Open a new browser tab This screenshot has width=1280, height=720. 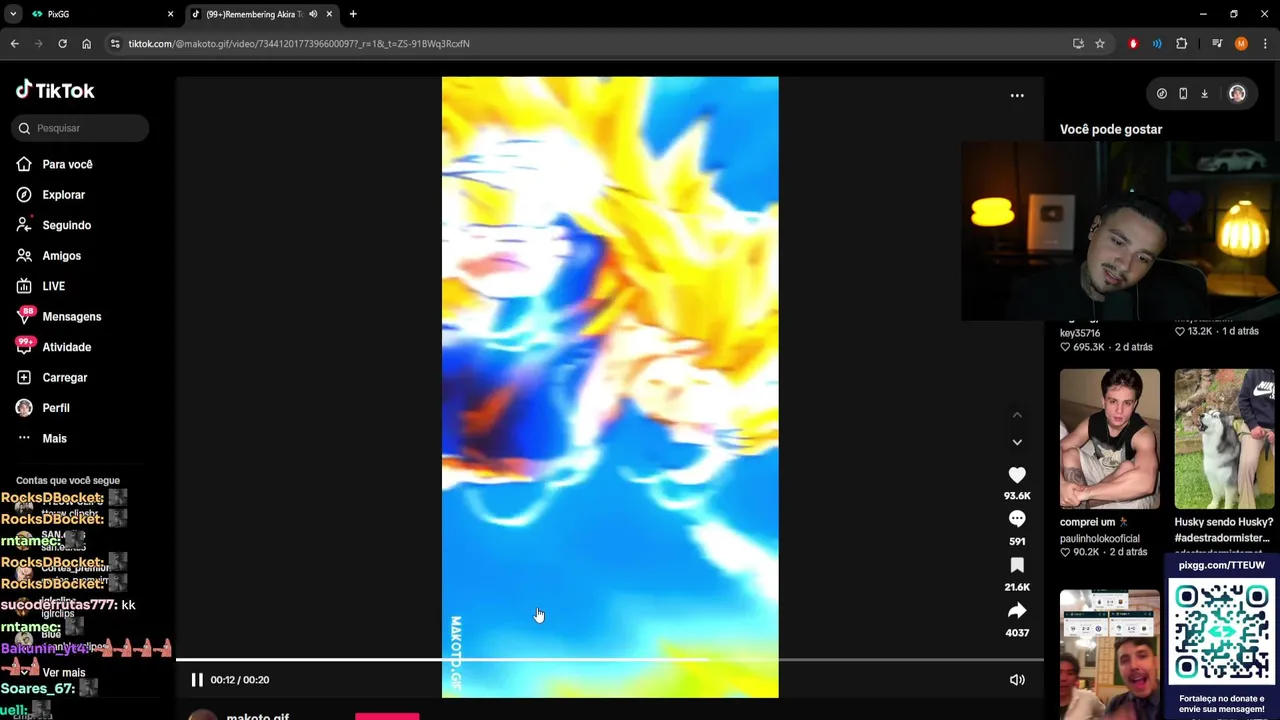[353, 14]
